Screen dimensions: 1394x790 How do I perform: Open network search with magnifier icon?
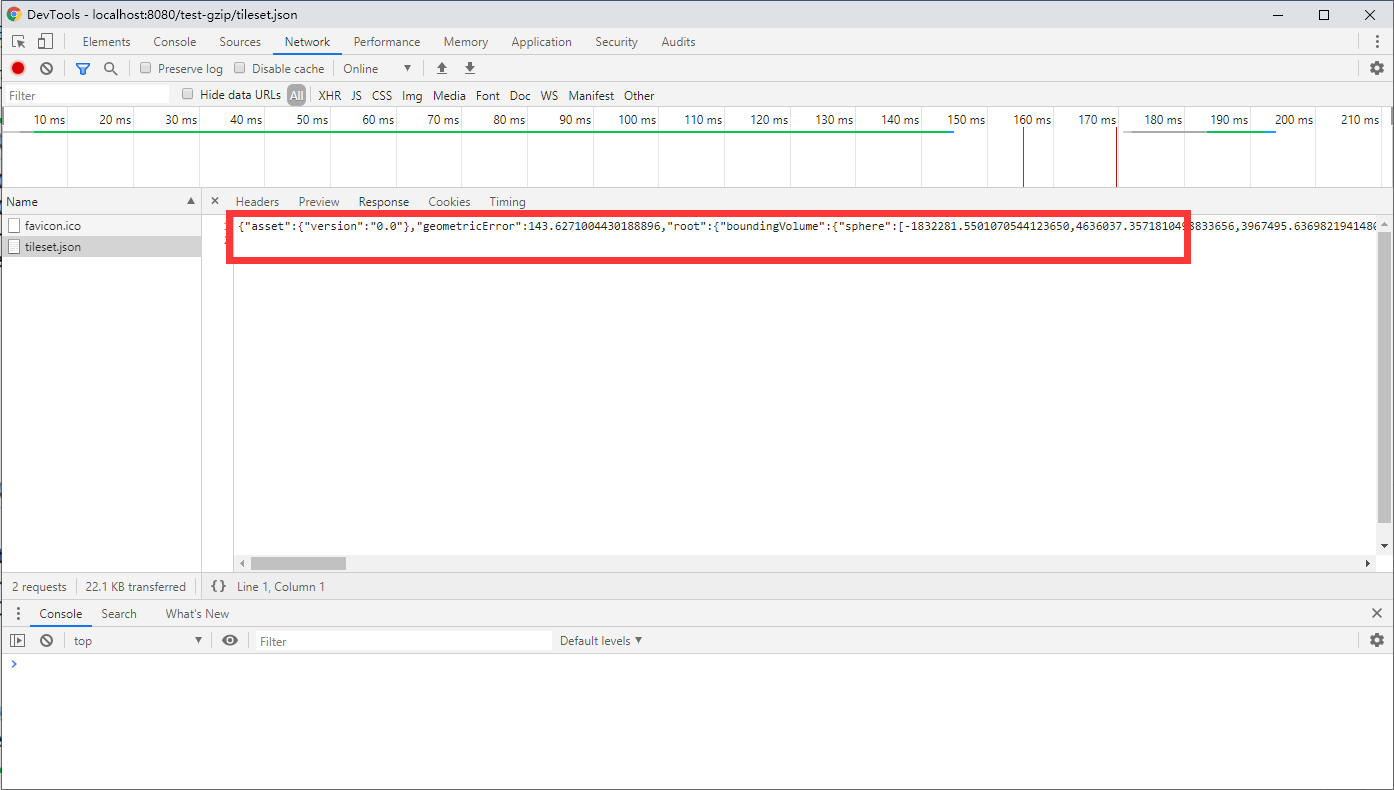click(110, 68)
